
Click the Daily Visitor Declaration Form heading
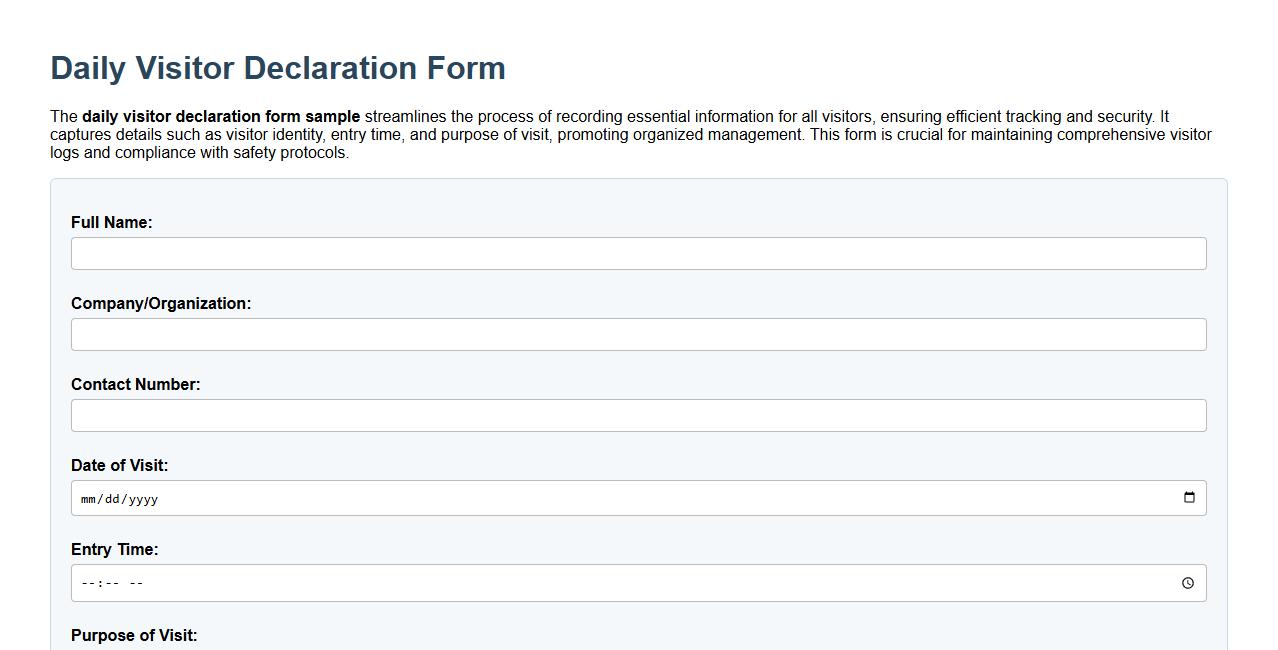[277, 68]
